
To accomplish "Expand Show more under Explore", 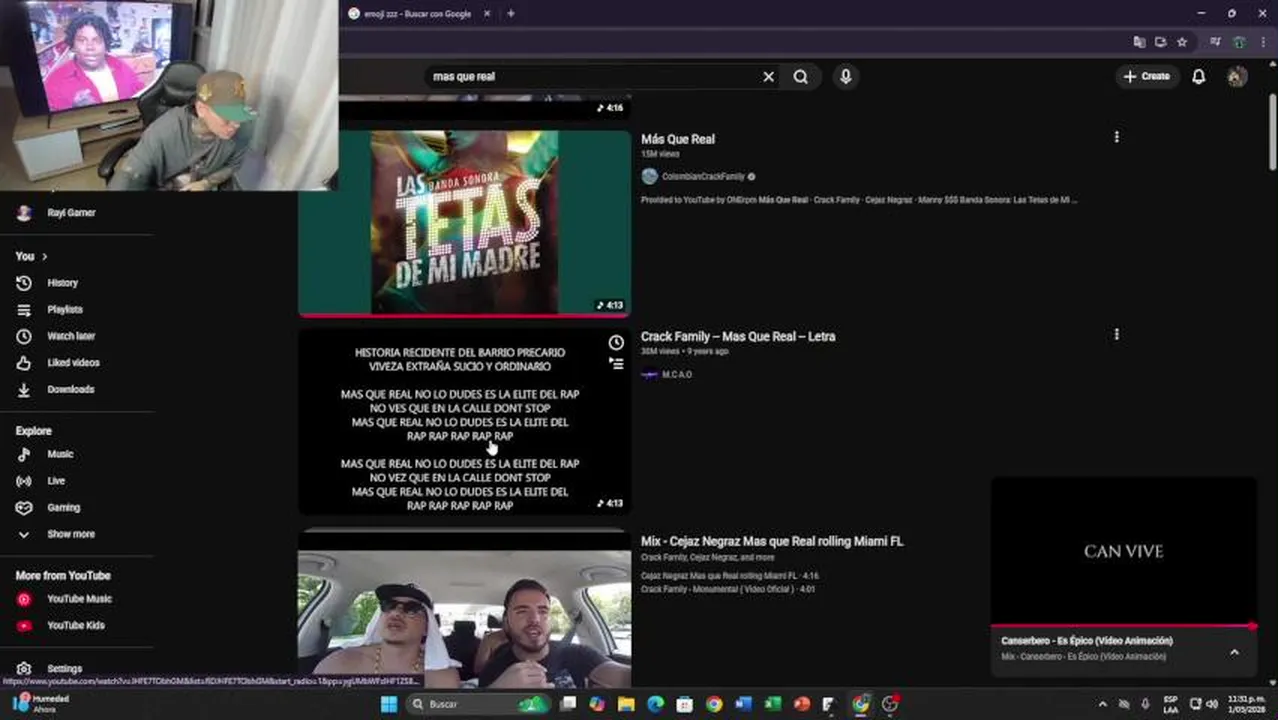I will [x=71, y=534].
